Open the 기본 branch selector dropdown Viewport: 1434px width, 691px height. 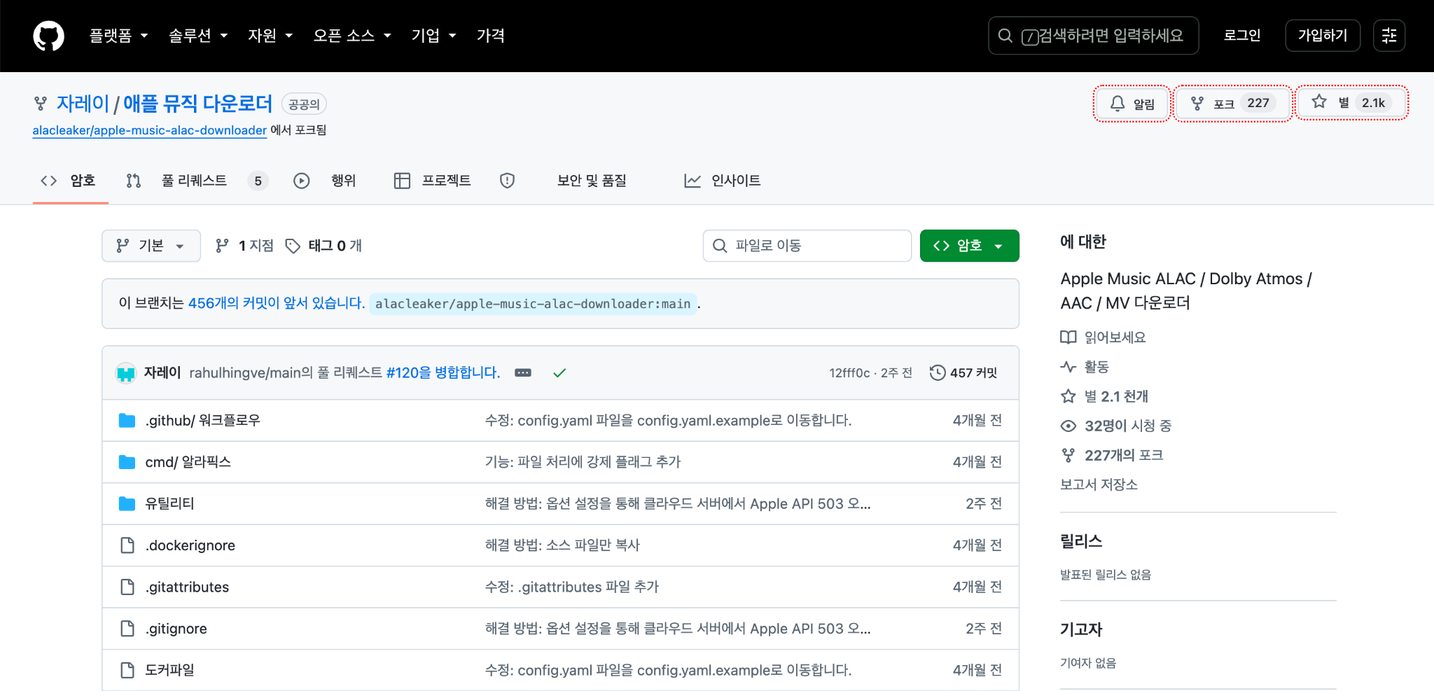tap(151, 246)
